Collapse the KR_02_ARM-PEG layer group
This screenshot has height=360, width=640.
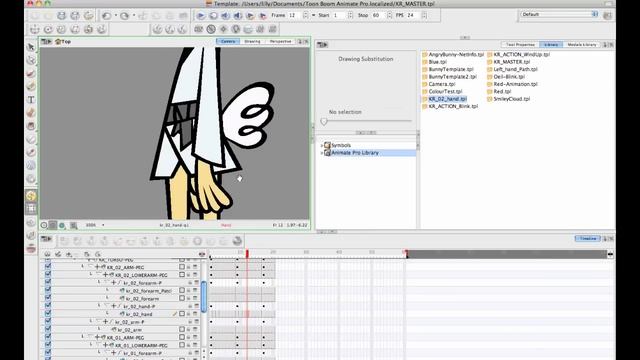click(x=91, y=267)
